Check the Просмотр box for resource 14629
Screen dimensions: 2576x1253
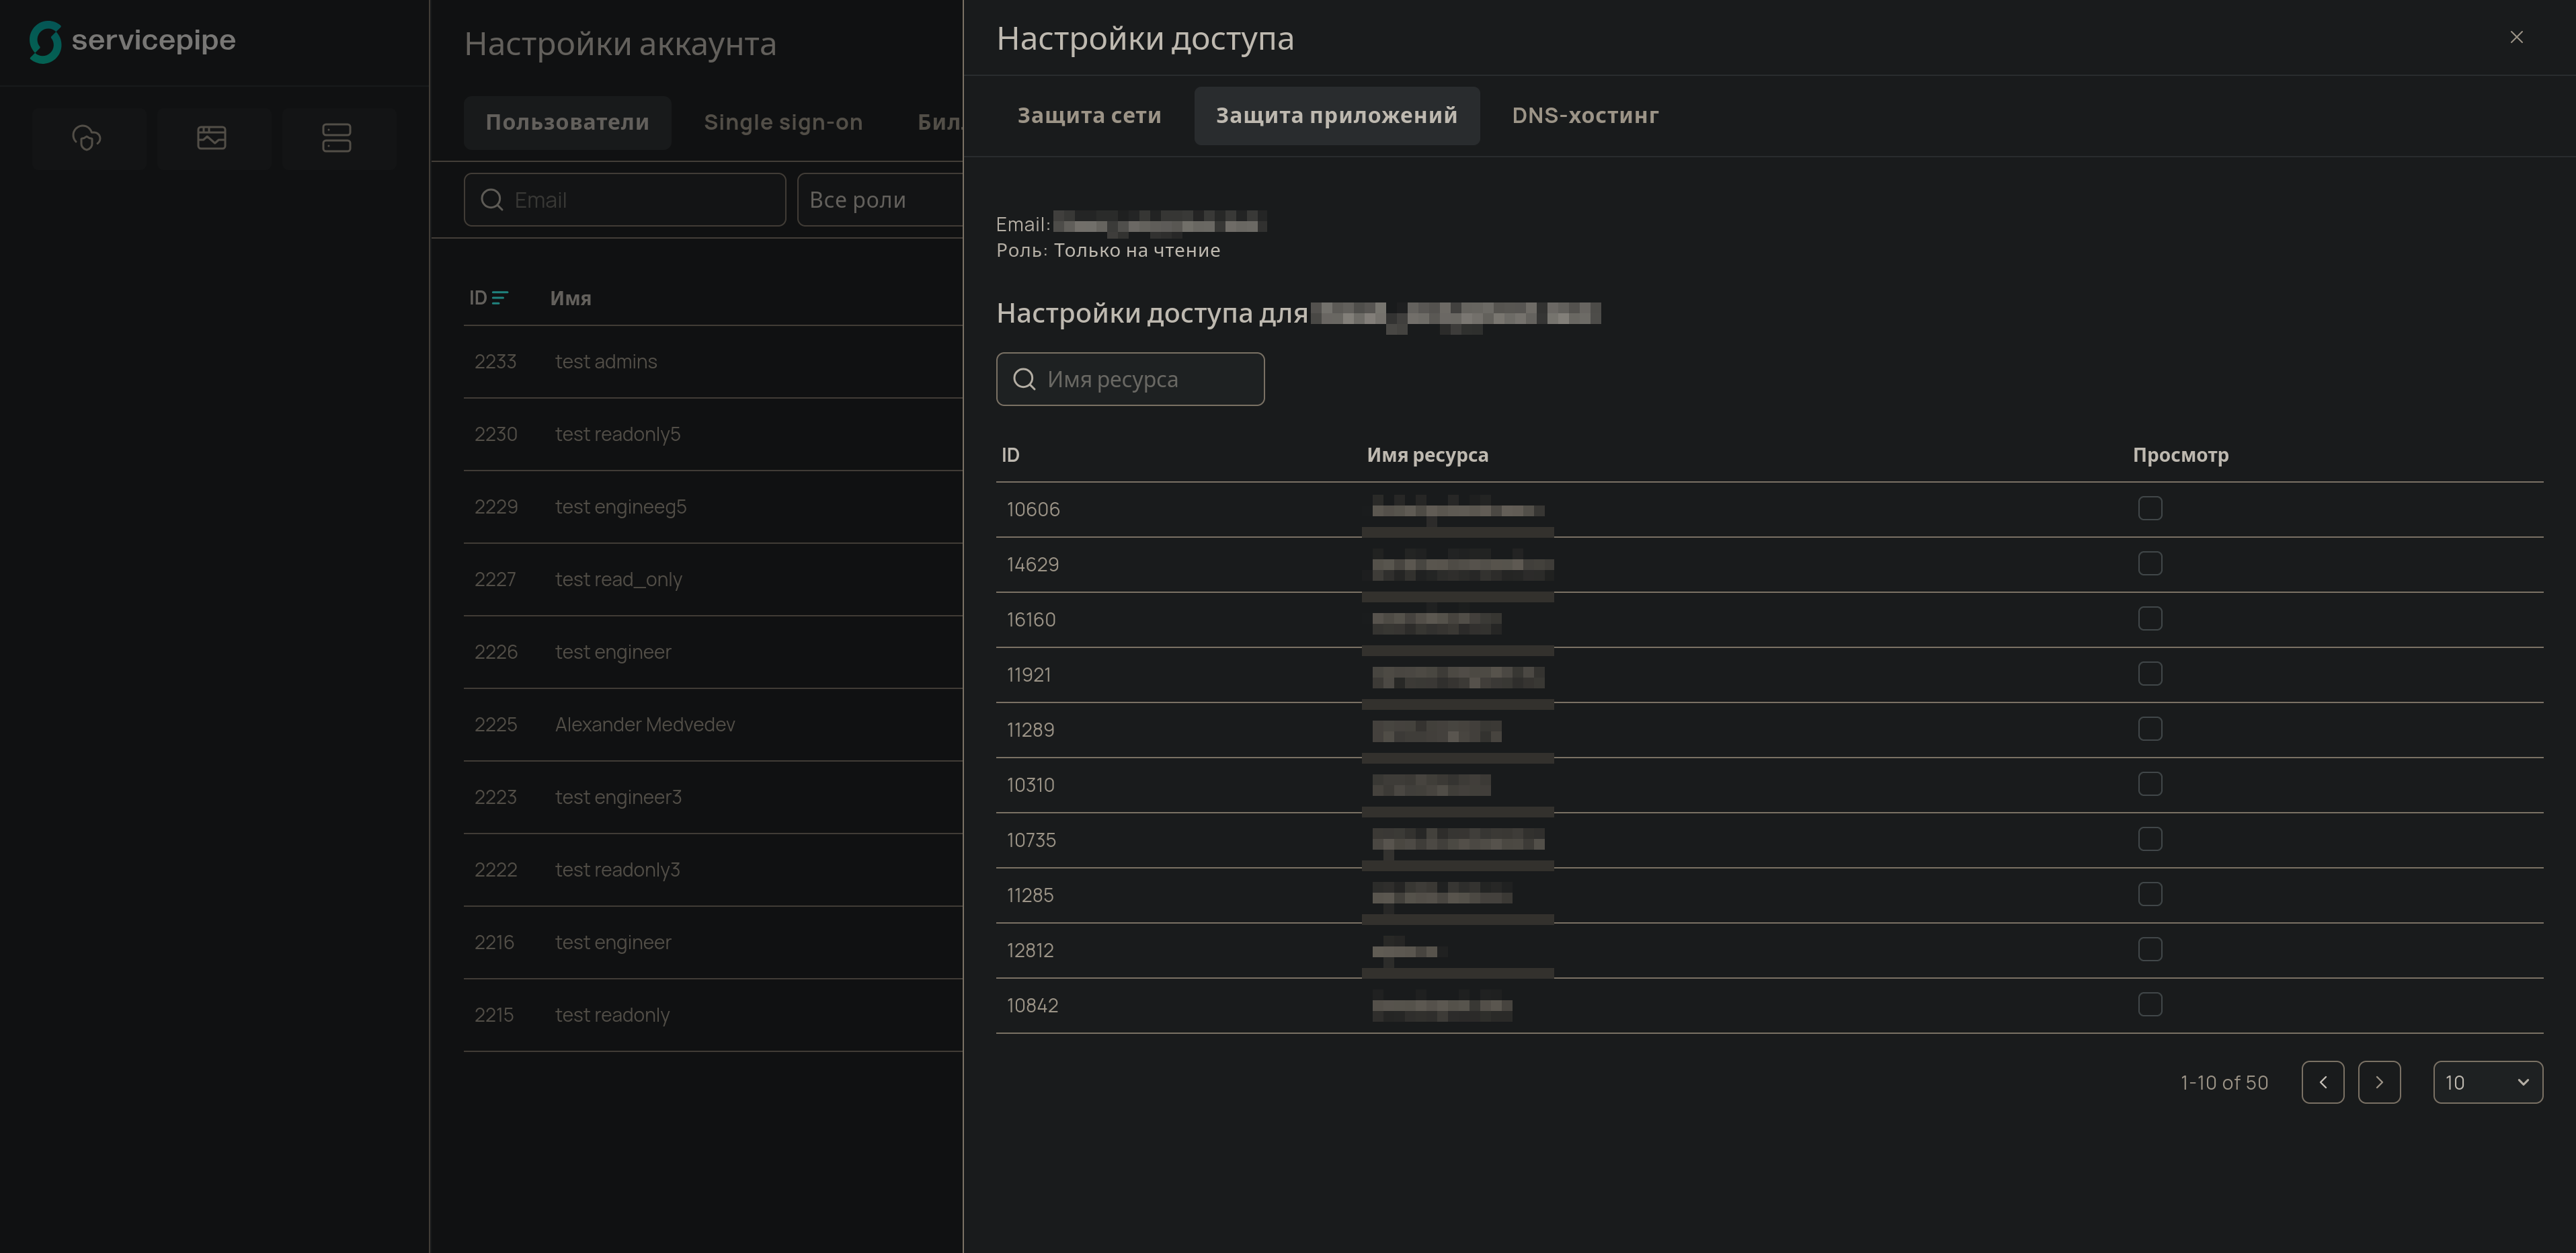coord(2150,563)
